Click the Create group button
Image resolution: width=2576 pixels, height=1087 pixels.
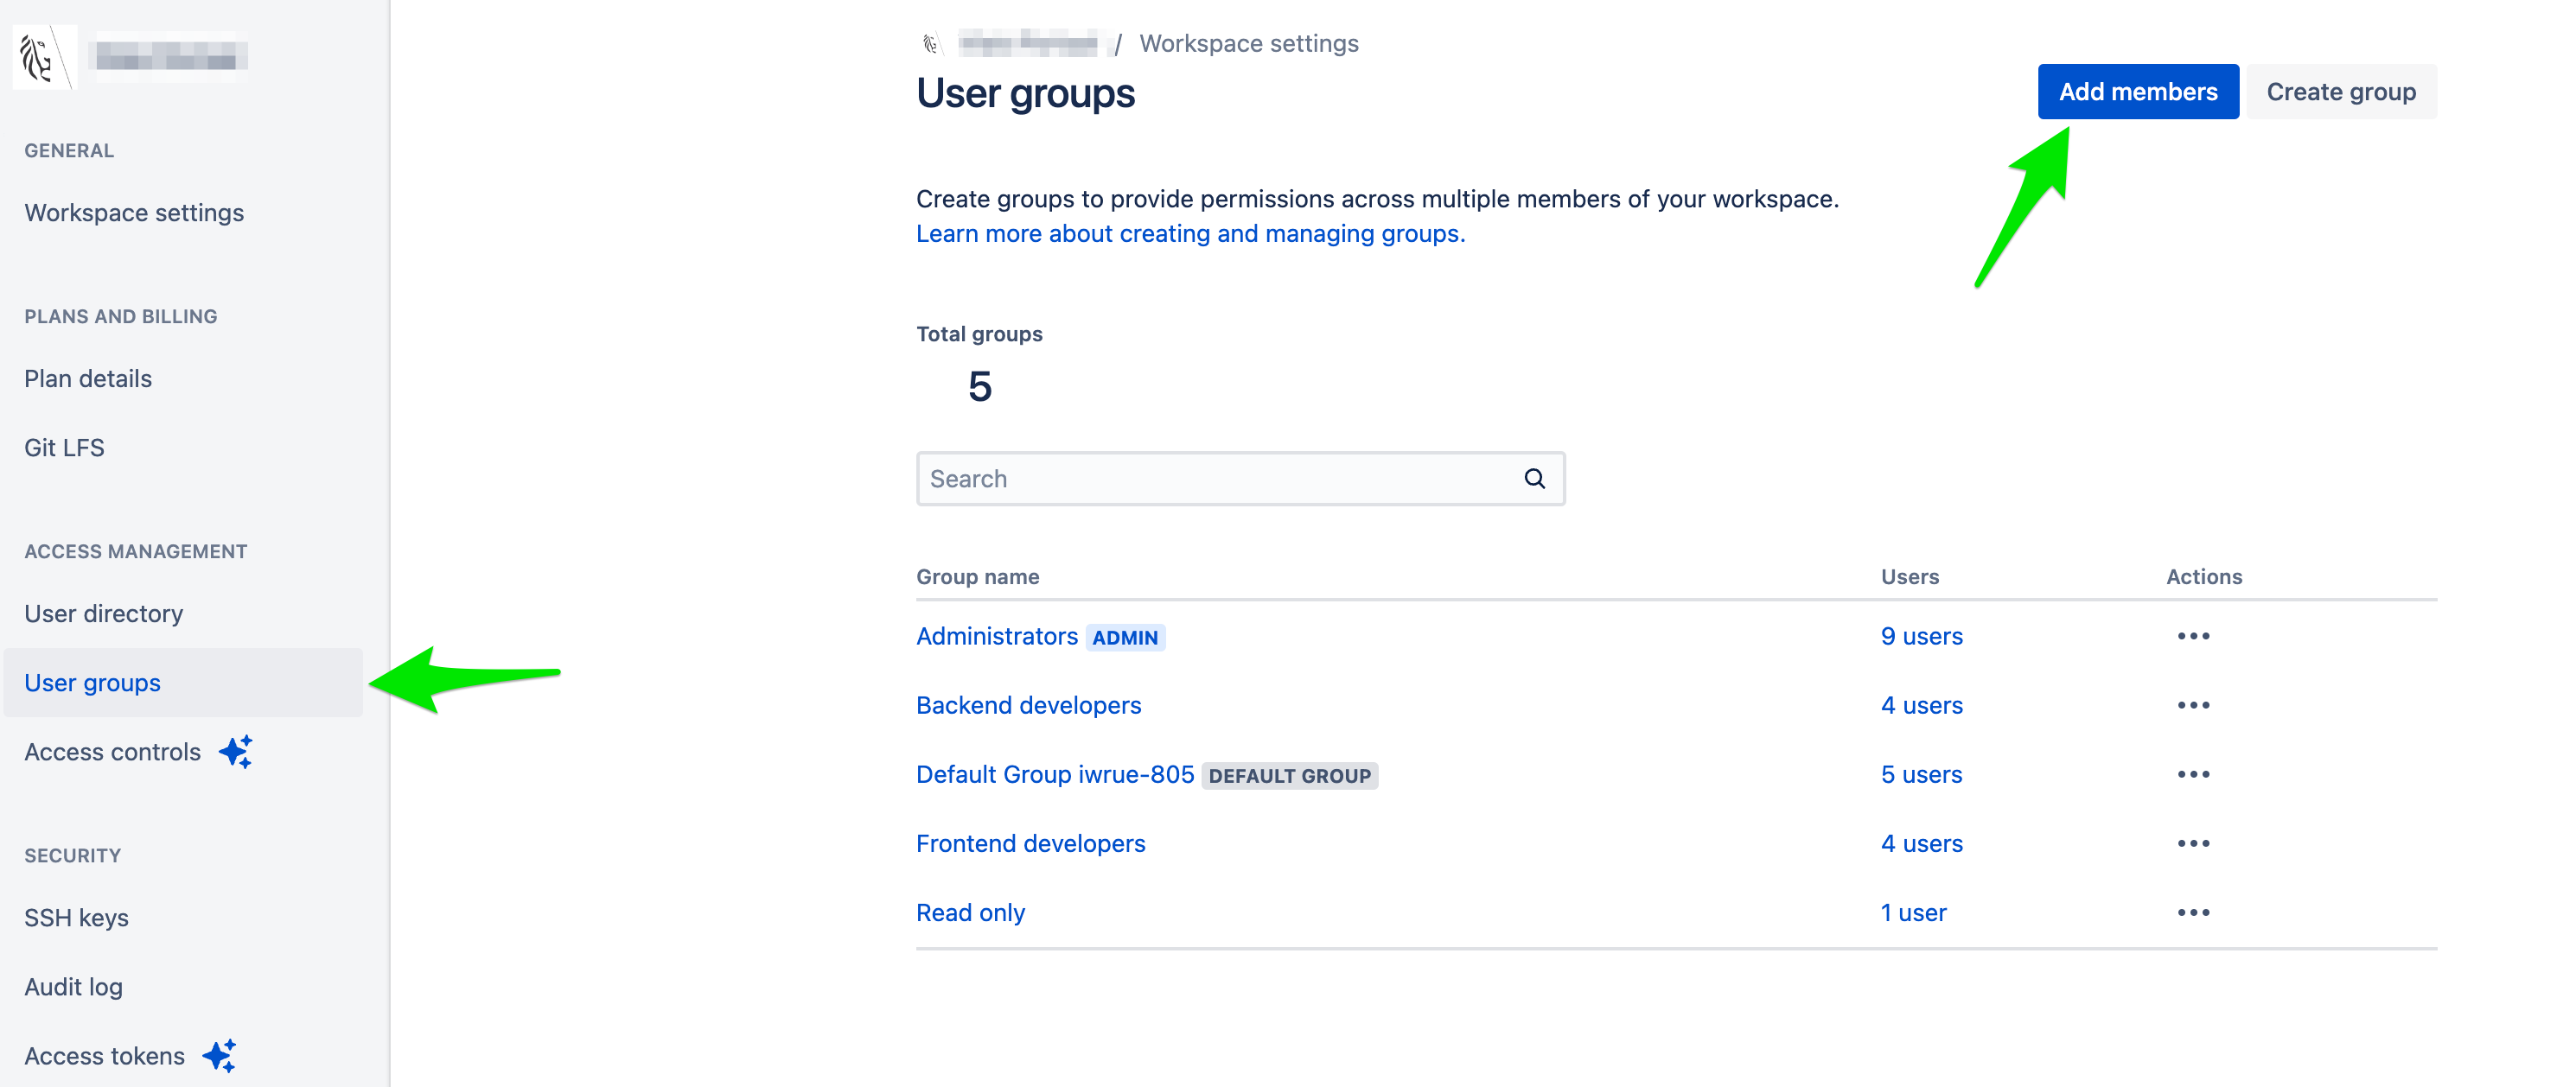2340,91
